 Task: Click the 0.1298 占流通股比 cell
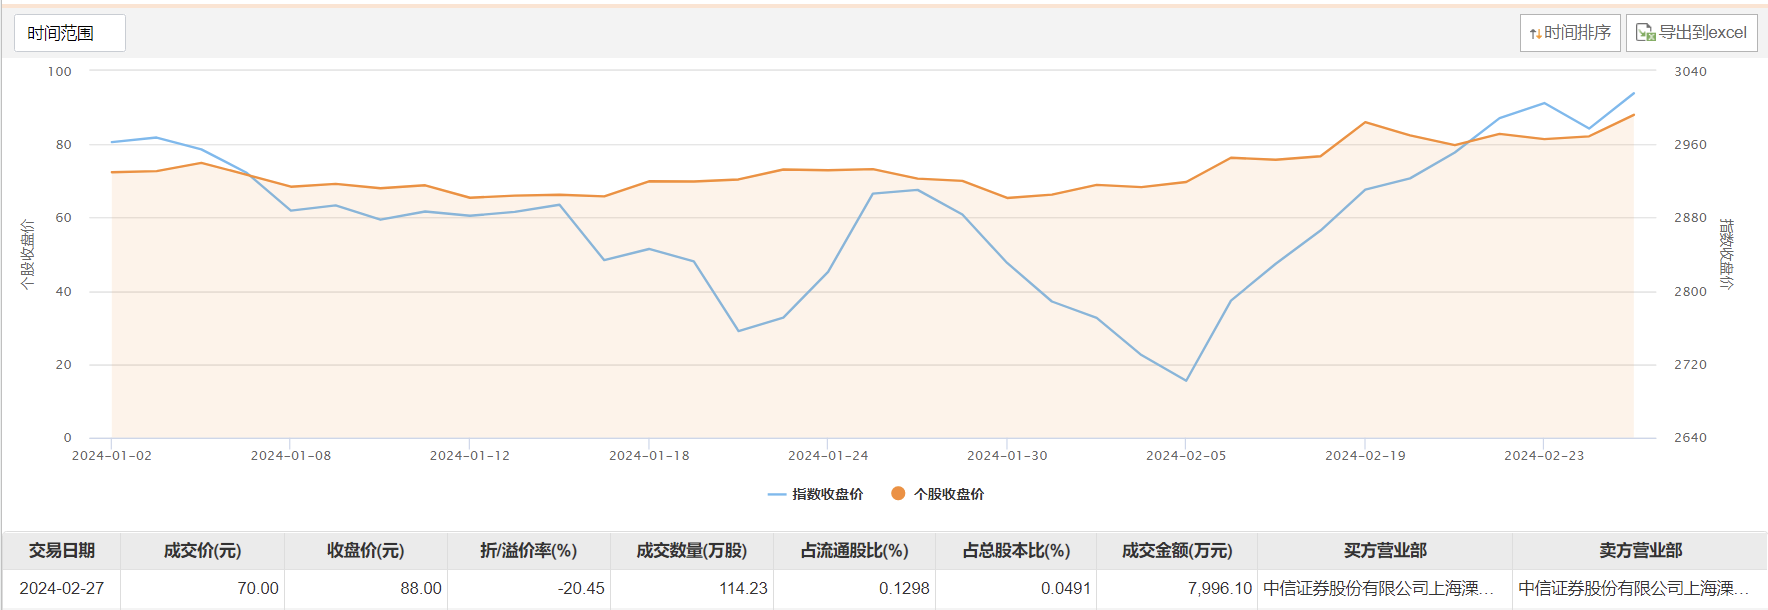(x=855, y=588)
